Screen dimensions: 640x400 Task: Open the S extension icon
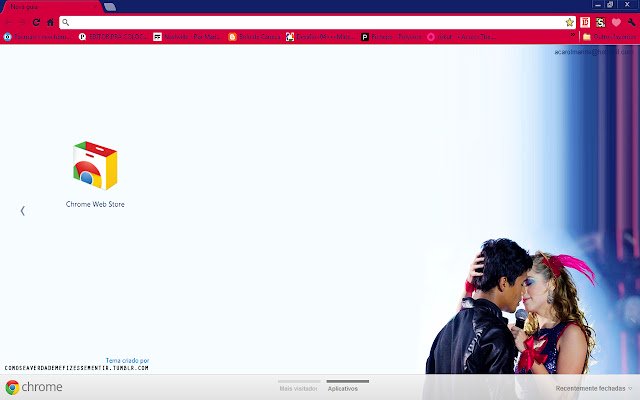pyautogui.click(x=600, y=22)
